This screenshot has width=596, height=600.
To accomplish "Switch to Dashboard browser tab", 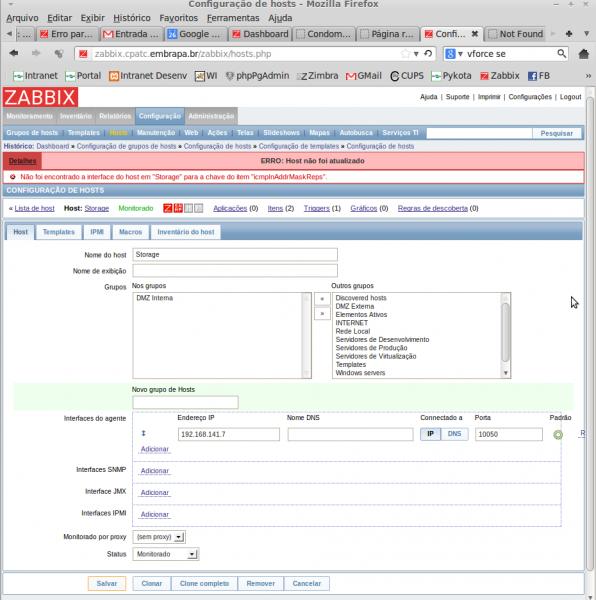I will click(260, 34).
